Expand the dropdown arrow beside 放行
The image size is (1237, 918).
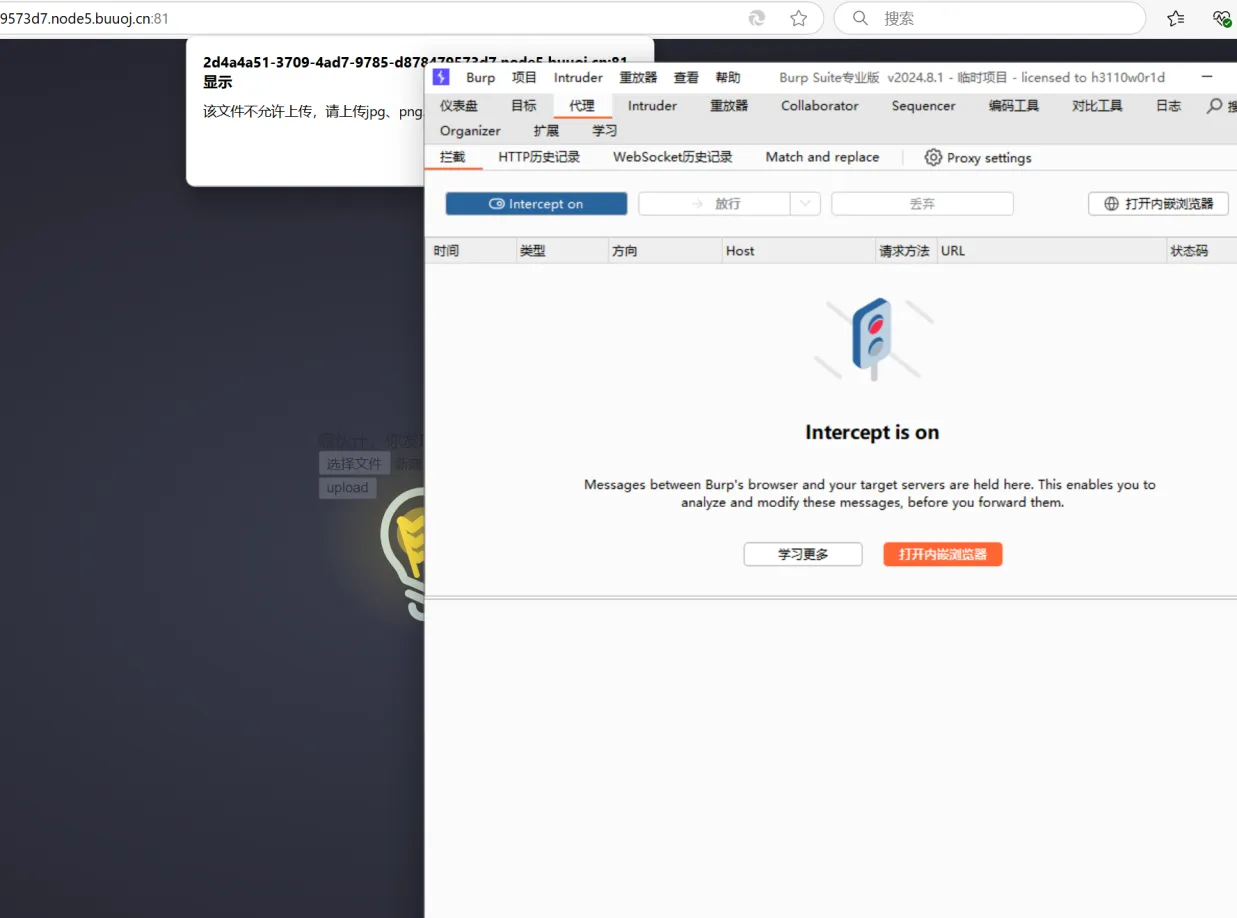(x=805, y=204)
